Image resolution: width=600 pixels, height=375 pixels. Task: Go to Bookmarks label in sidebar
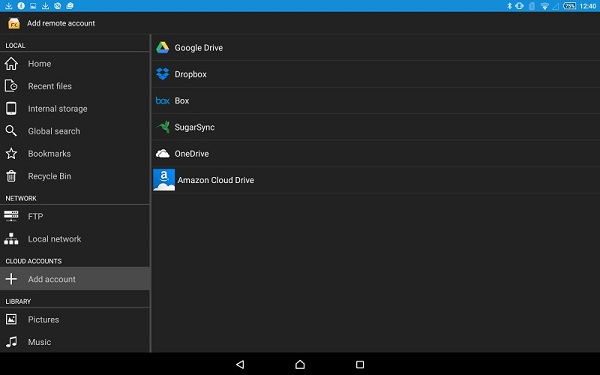[x=49, y=153]
